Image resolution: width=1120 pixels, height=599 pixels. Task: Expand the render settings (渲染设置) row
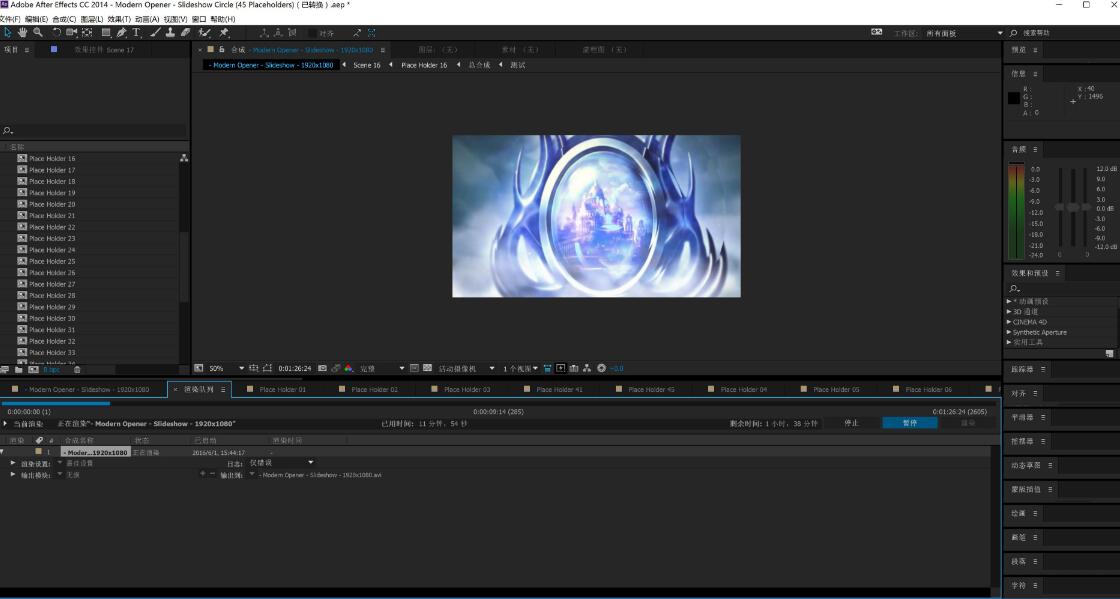click(x=13, y=463)
